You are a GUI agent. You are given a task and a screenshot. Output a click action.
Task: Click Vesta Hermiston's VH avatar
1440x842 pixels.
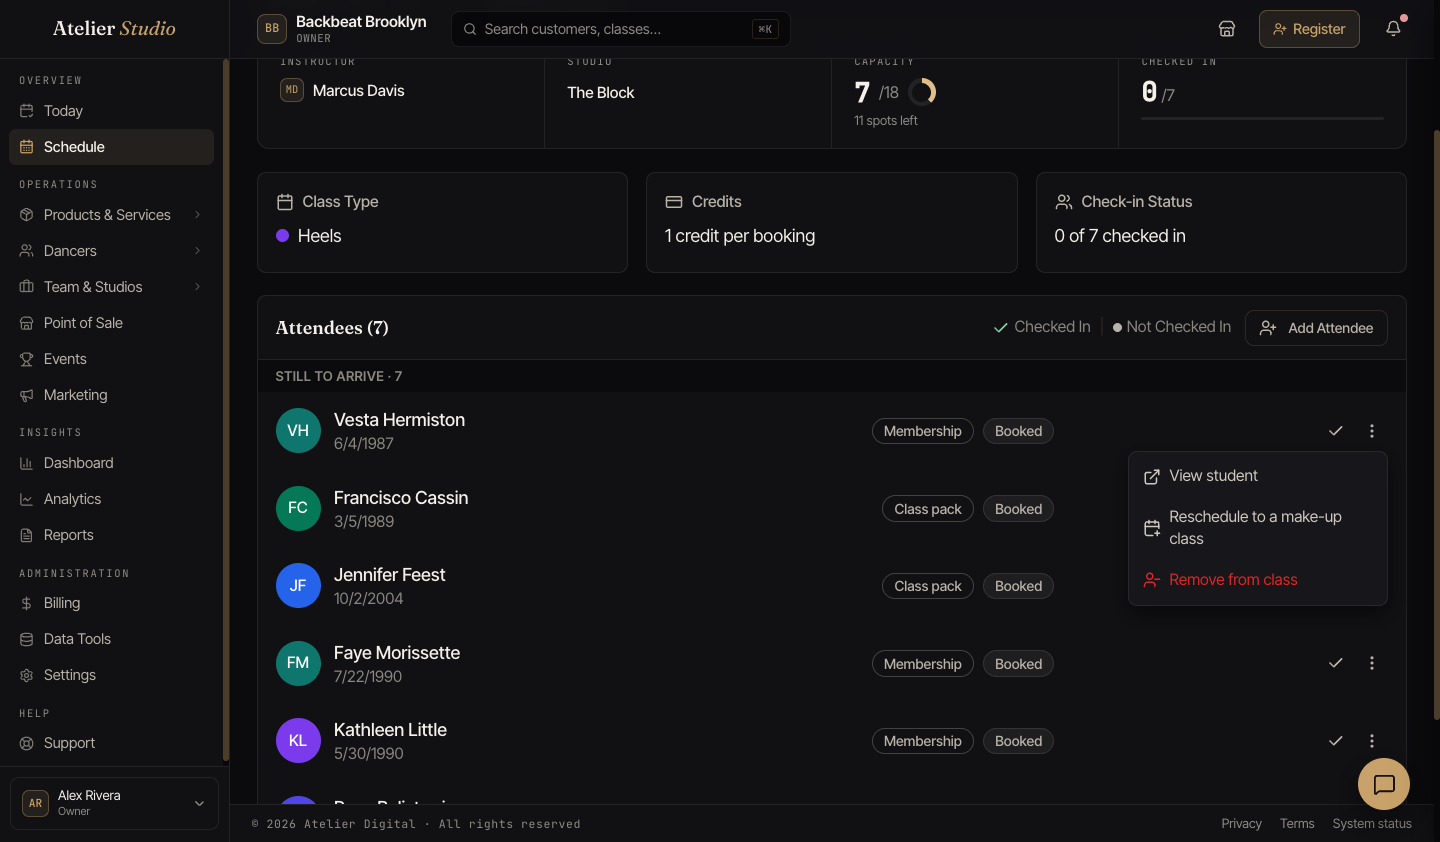click(x=298, y=431)
